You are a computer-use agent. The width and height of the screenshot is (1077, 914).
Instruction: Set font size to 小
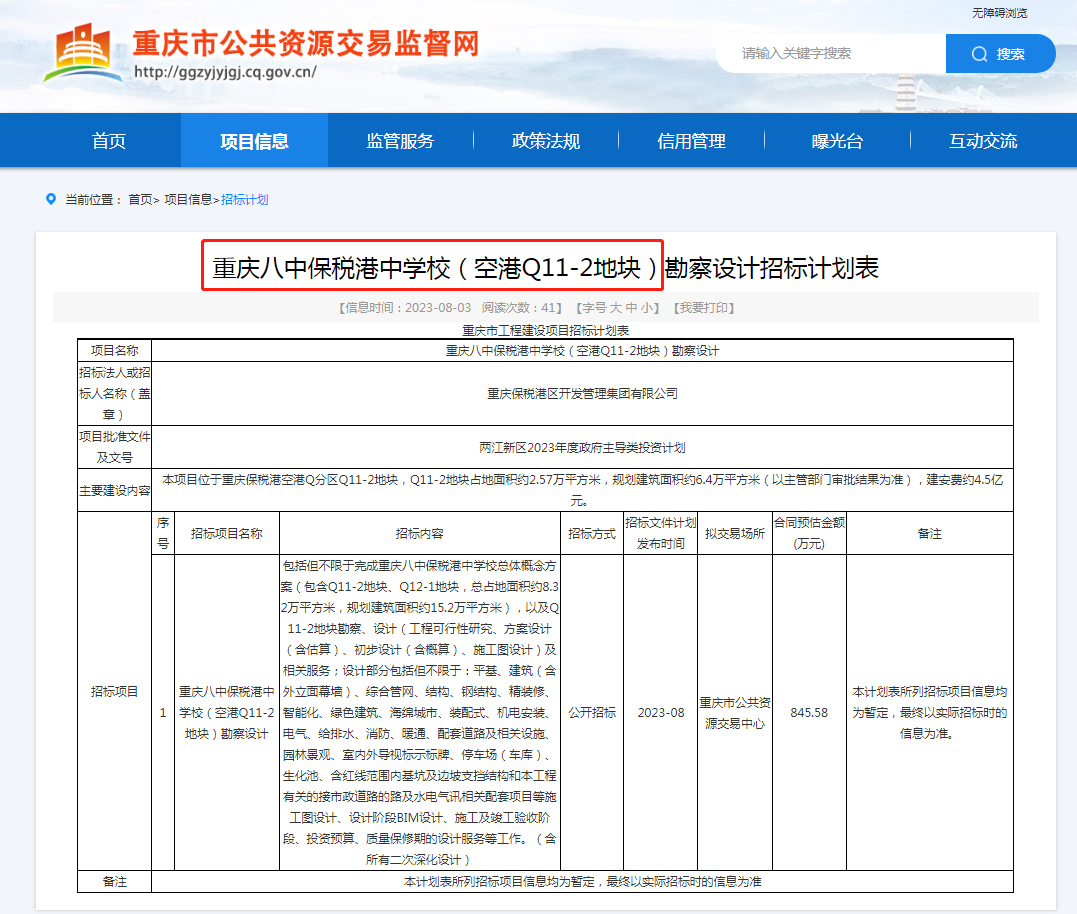point(646,308)
